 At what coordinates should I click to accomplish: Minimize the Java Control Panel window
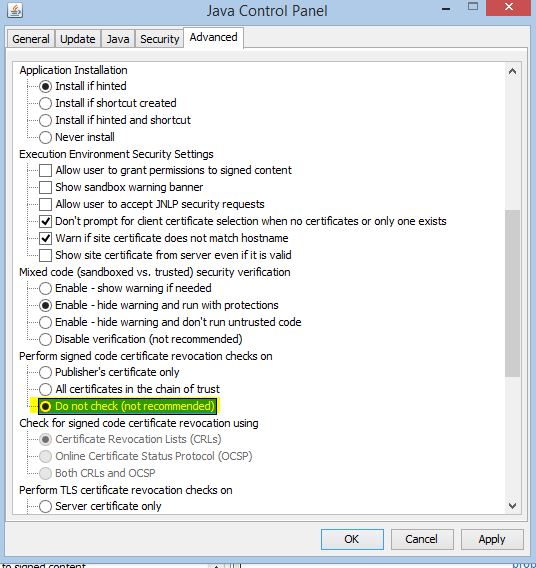pyautogui.click(x=446, y=8)
